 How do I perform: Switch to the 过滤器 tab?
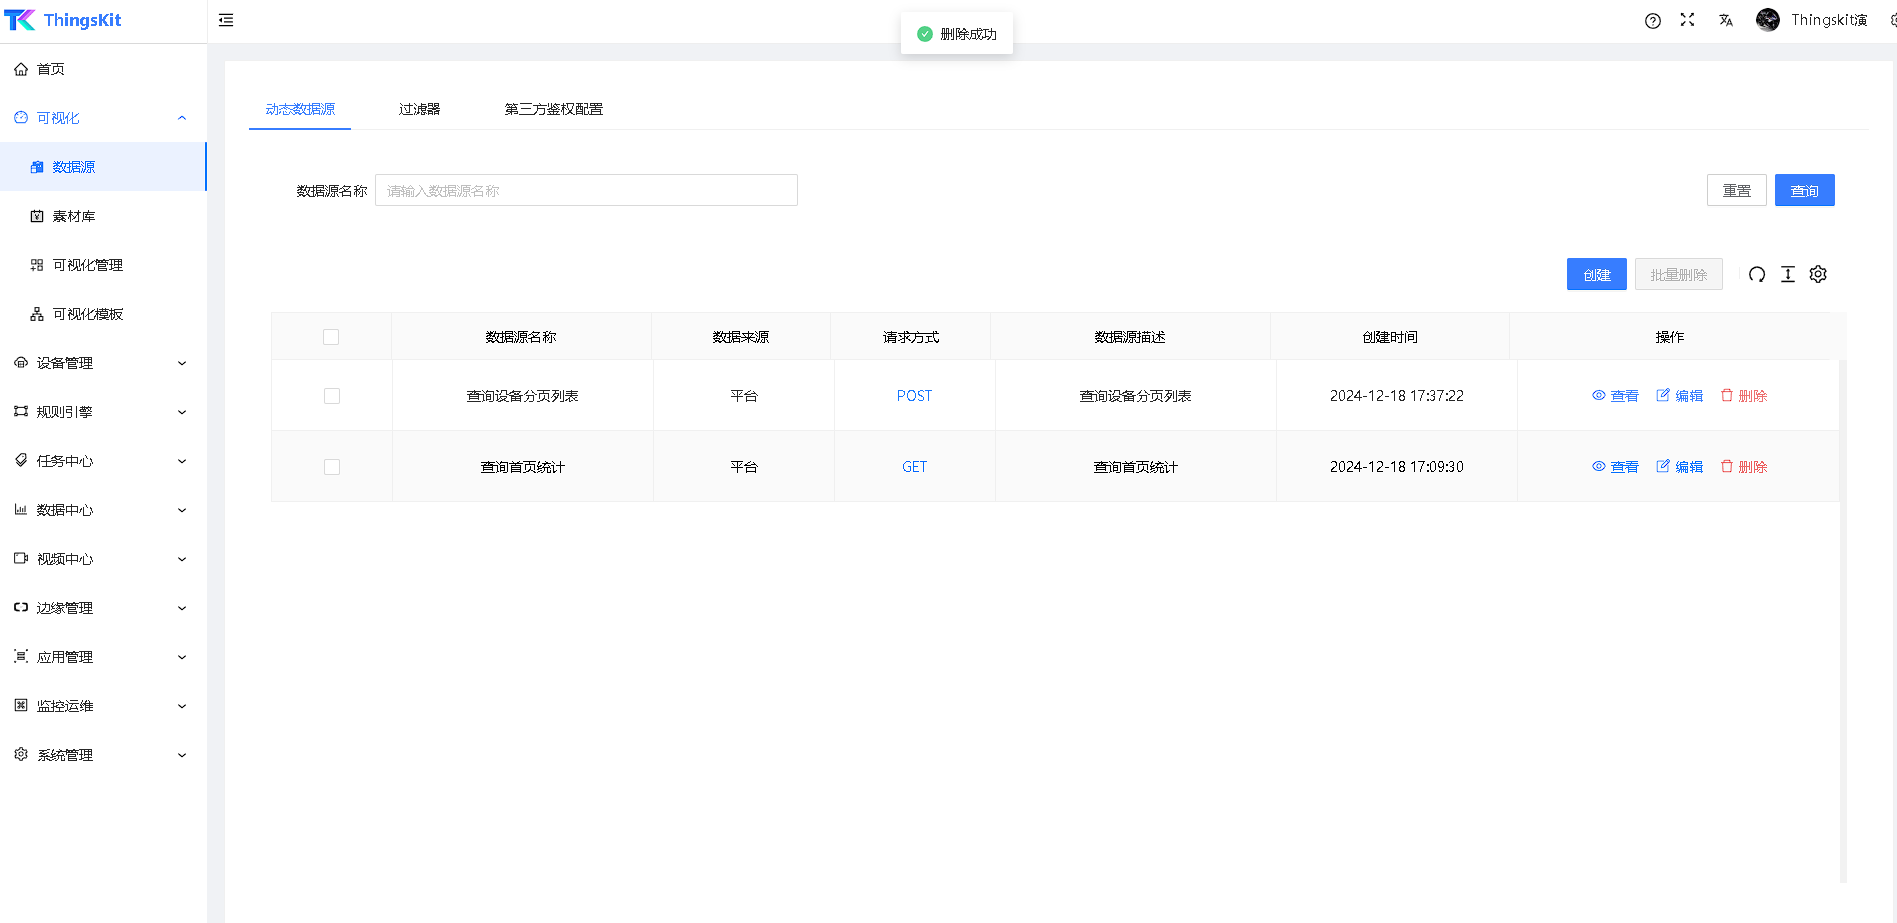point(419,109)
